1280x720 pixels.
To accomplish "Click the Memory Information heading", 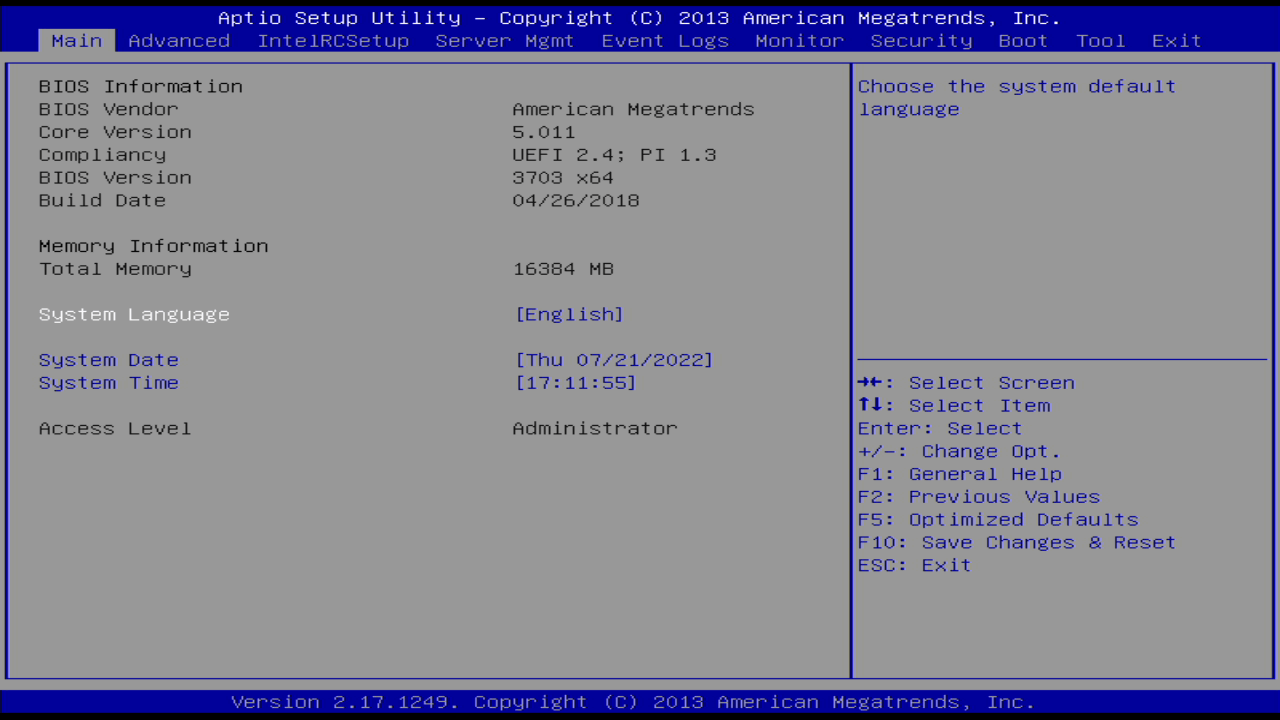I will tap(154, 246).
